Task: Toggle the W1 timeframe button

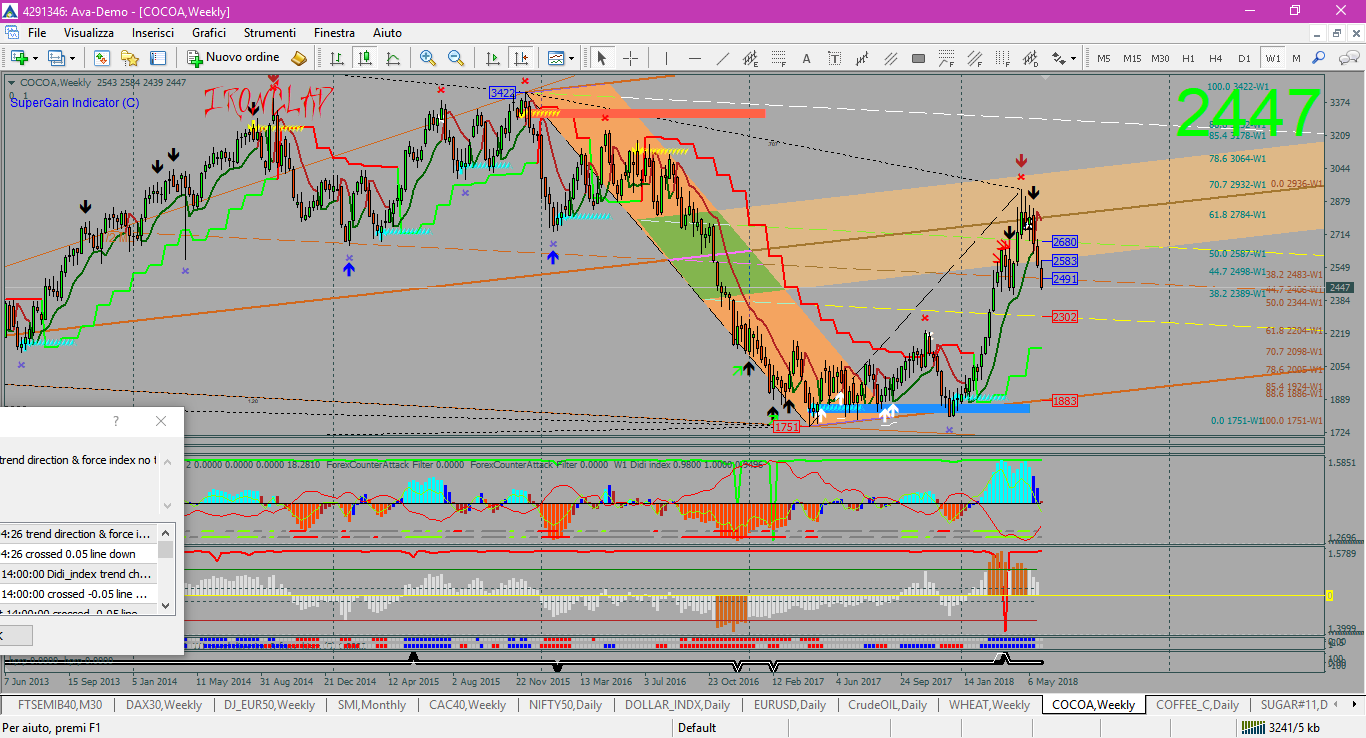Action: pos(1272,58)
